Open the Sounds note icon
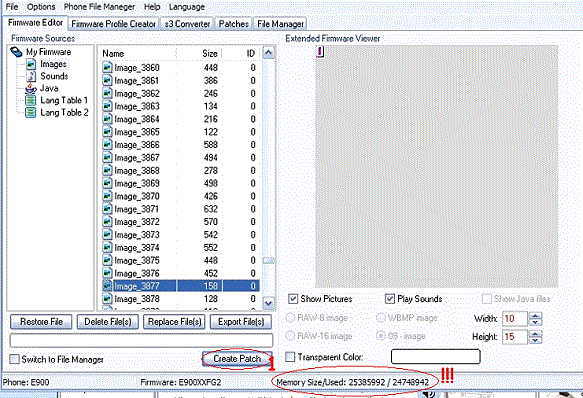The width and height of the screenshot is (583, 398). tap(31, 76)
